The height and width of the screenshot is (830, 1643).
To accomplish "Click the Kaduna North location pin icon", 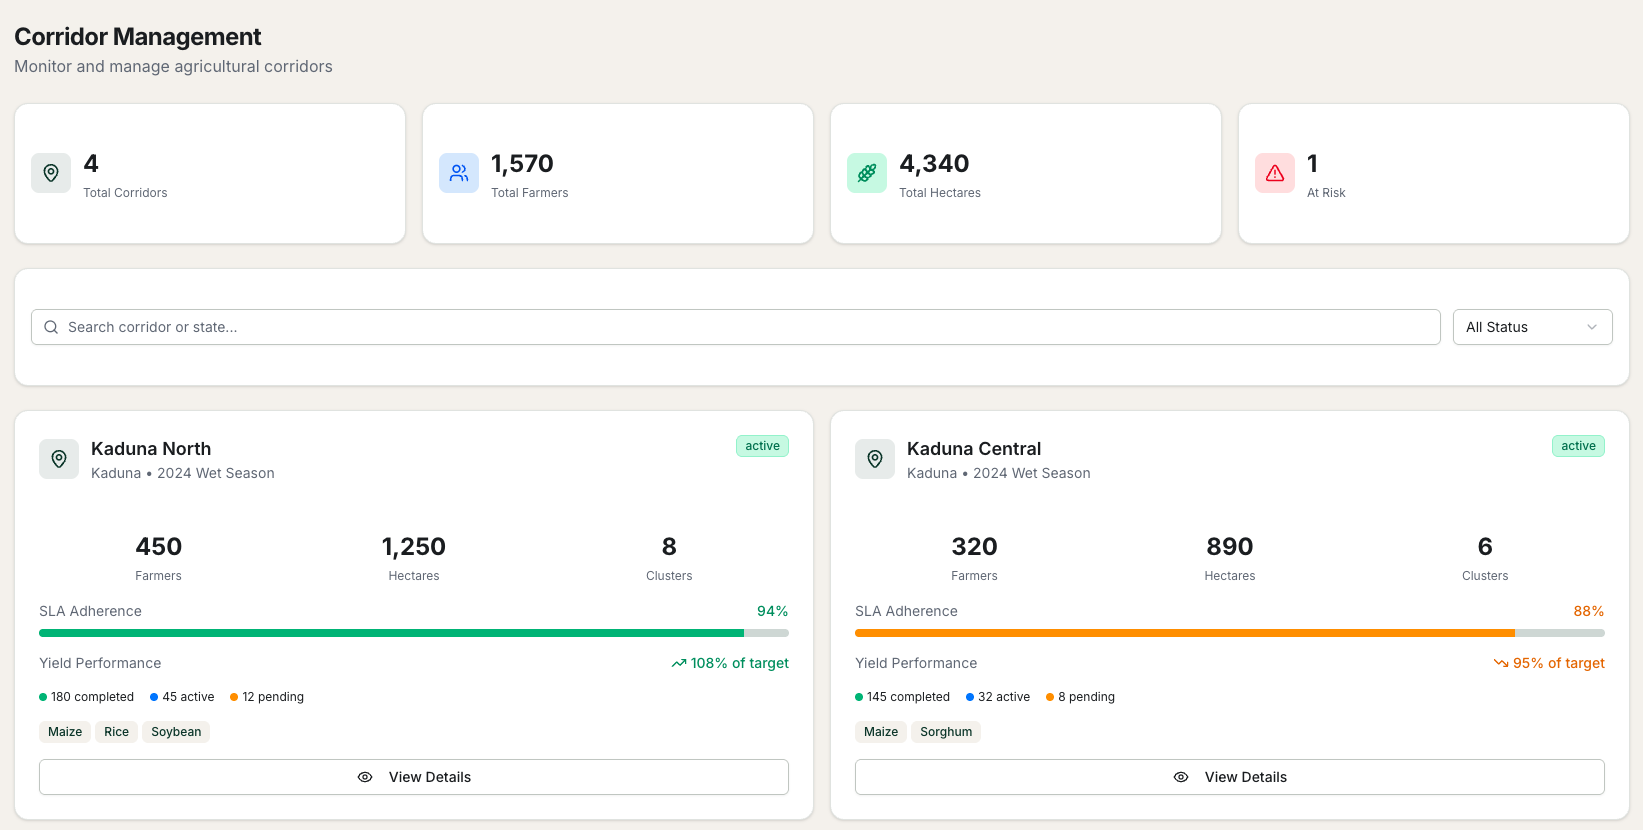I will click(59, 459).
